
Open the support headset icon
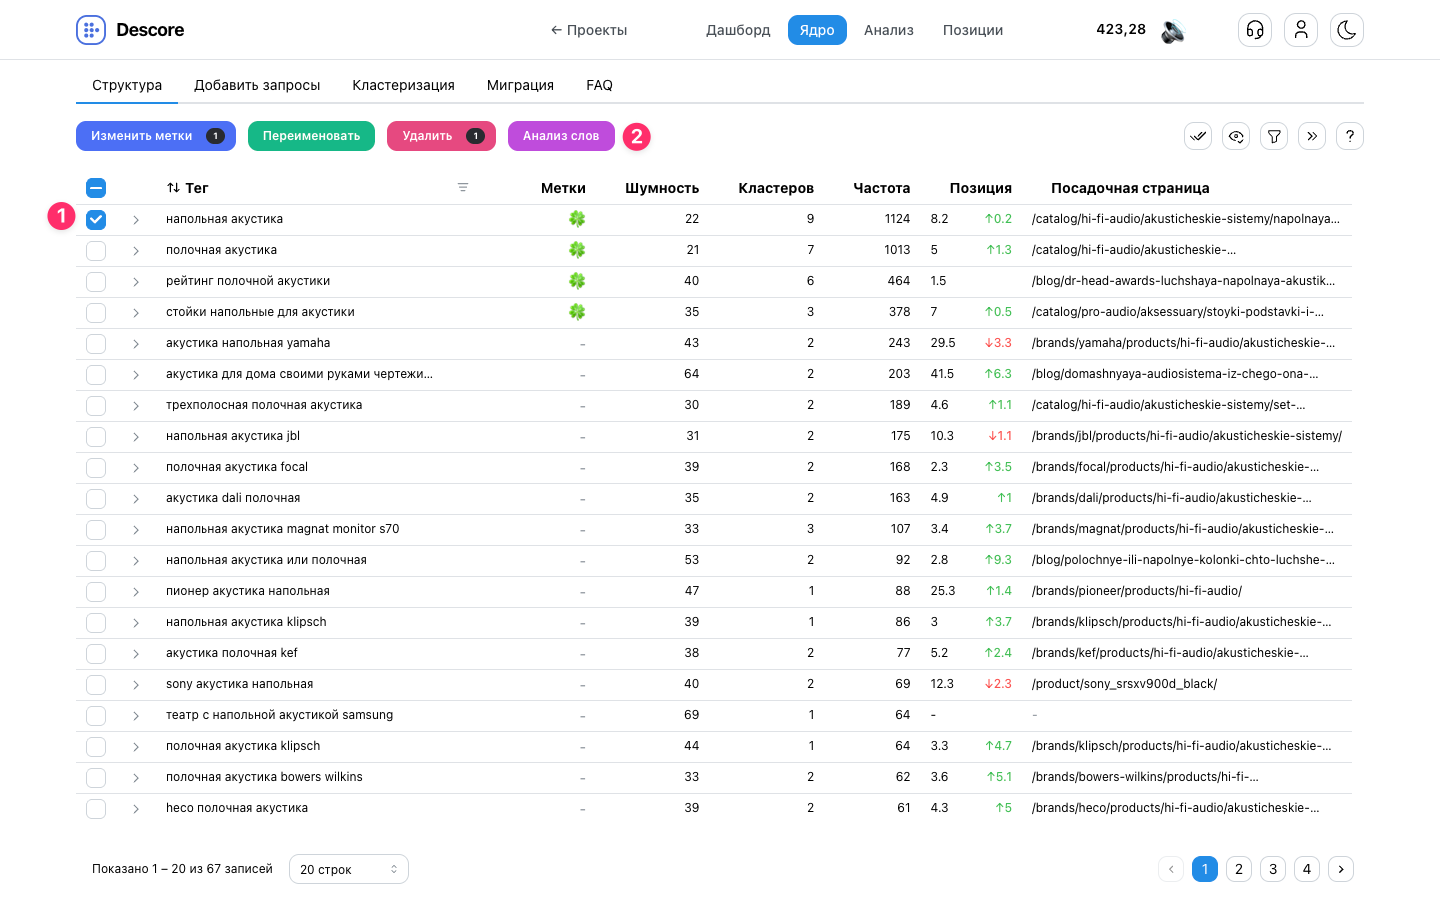tap(1255, 30)
